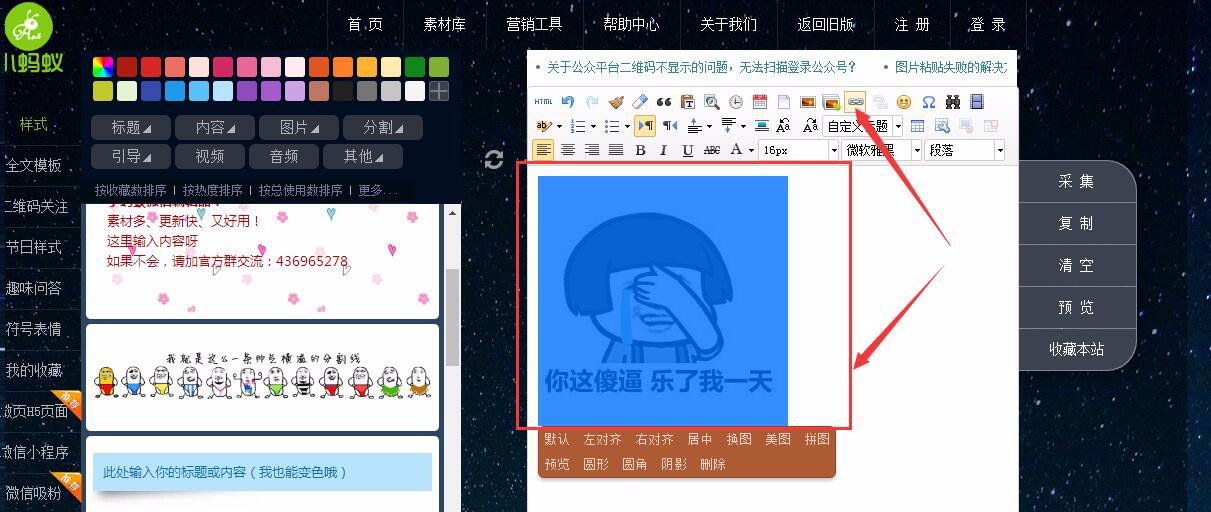Expand the 引导 style category

[131, 157]
